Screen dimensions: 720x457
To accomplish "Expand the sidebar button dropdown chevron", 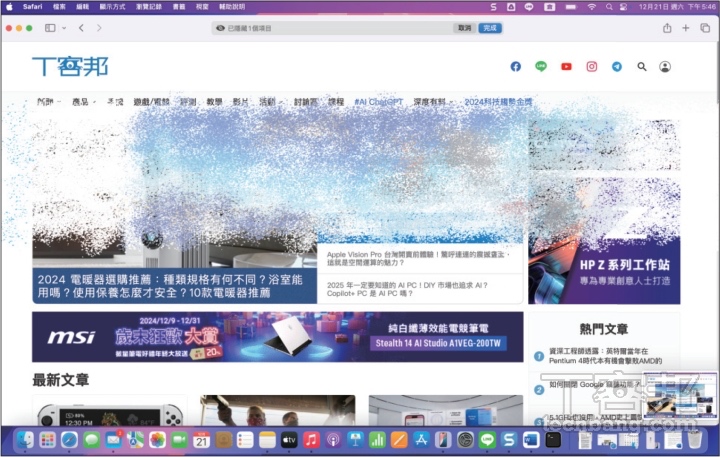I will pos(64,28).
